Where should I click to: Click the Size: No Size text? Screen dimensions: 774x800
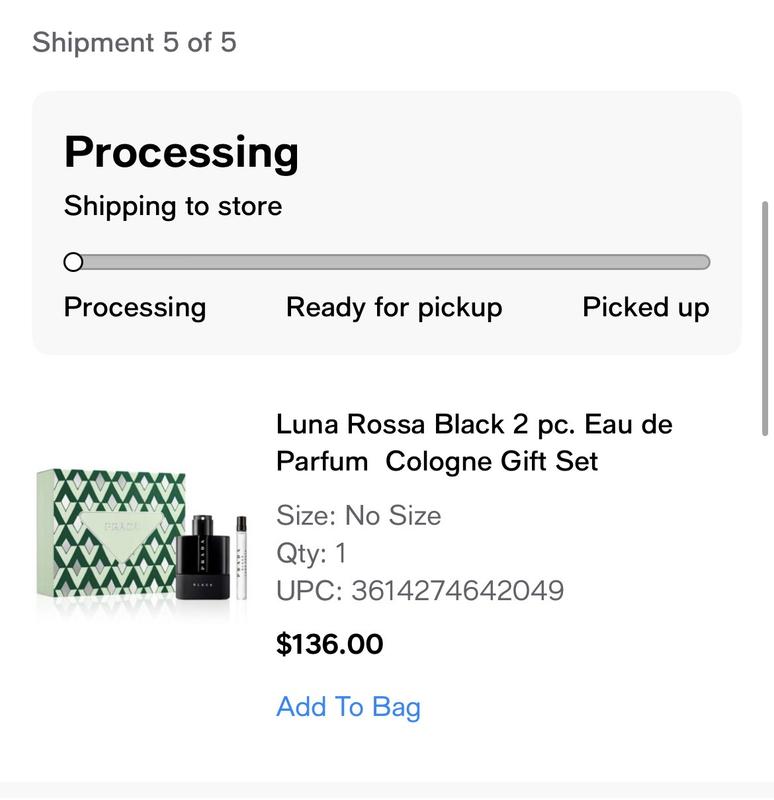358,516
